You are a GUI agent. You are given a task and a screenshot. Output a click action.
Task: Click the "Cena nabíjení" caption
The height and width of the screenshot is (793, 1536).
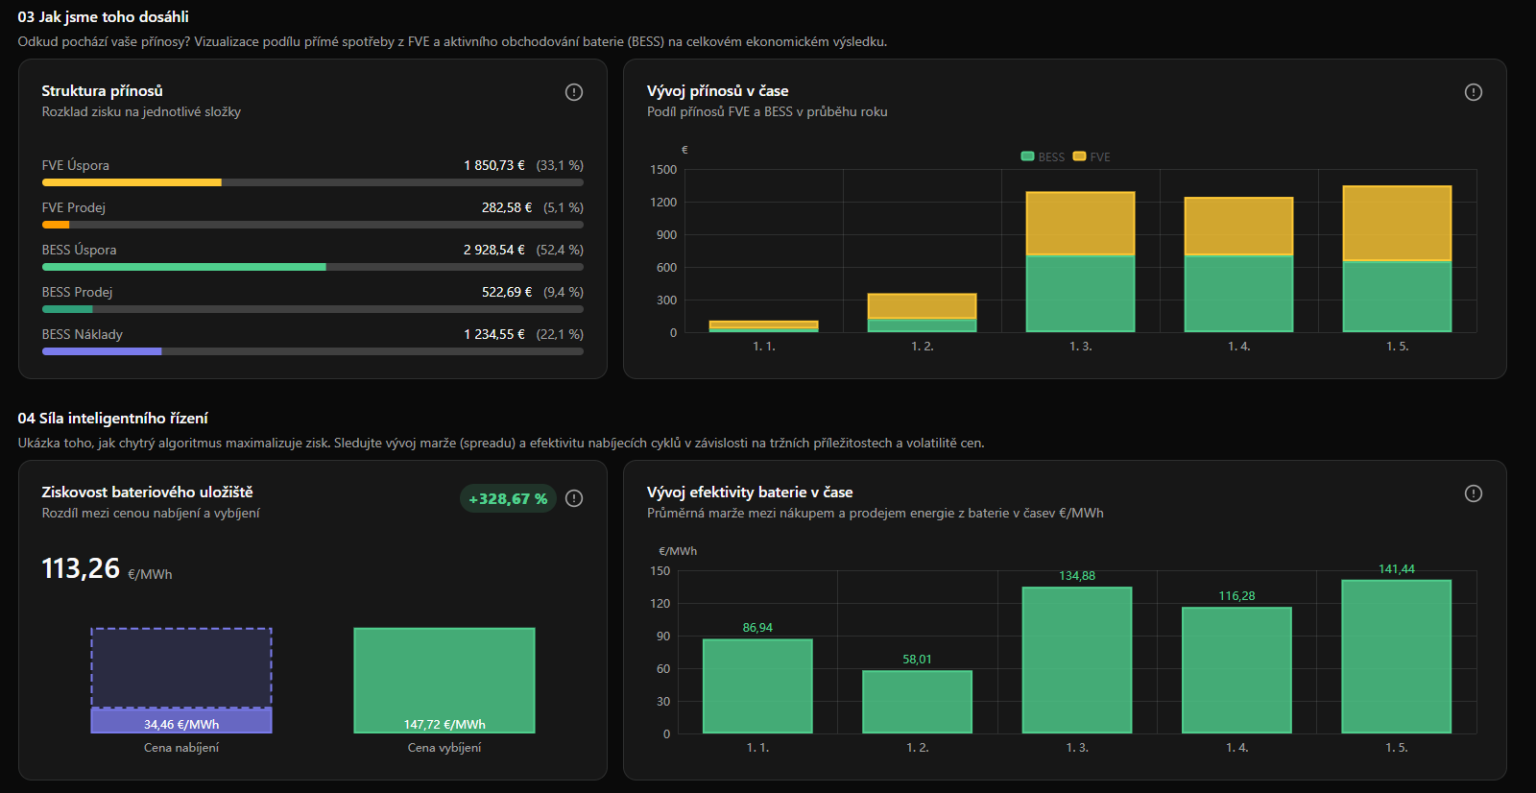(x=181, y=748)
